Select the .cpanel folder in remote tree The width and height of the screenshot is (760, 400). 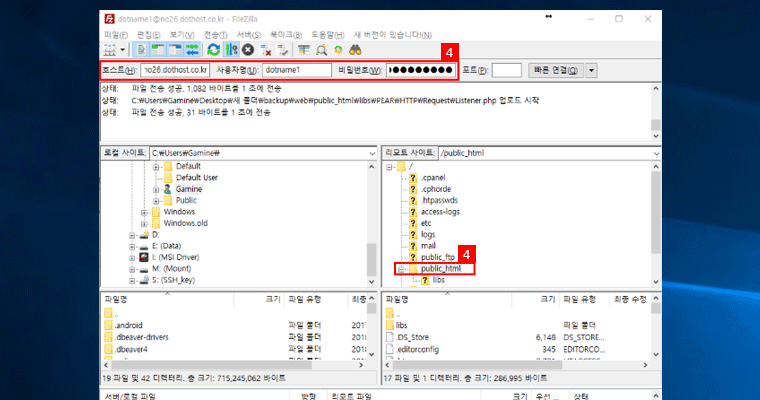(x=435, y=178)
